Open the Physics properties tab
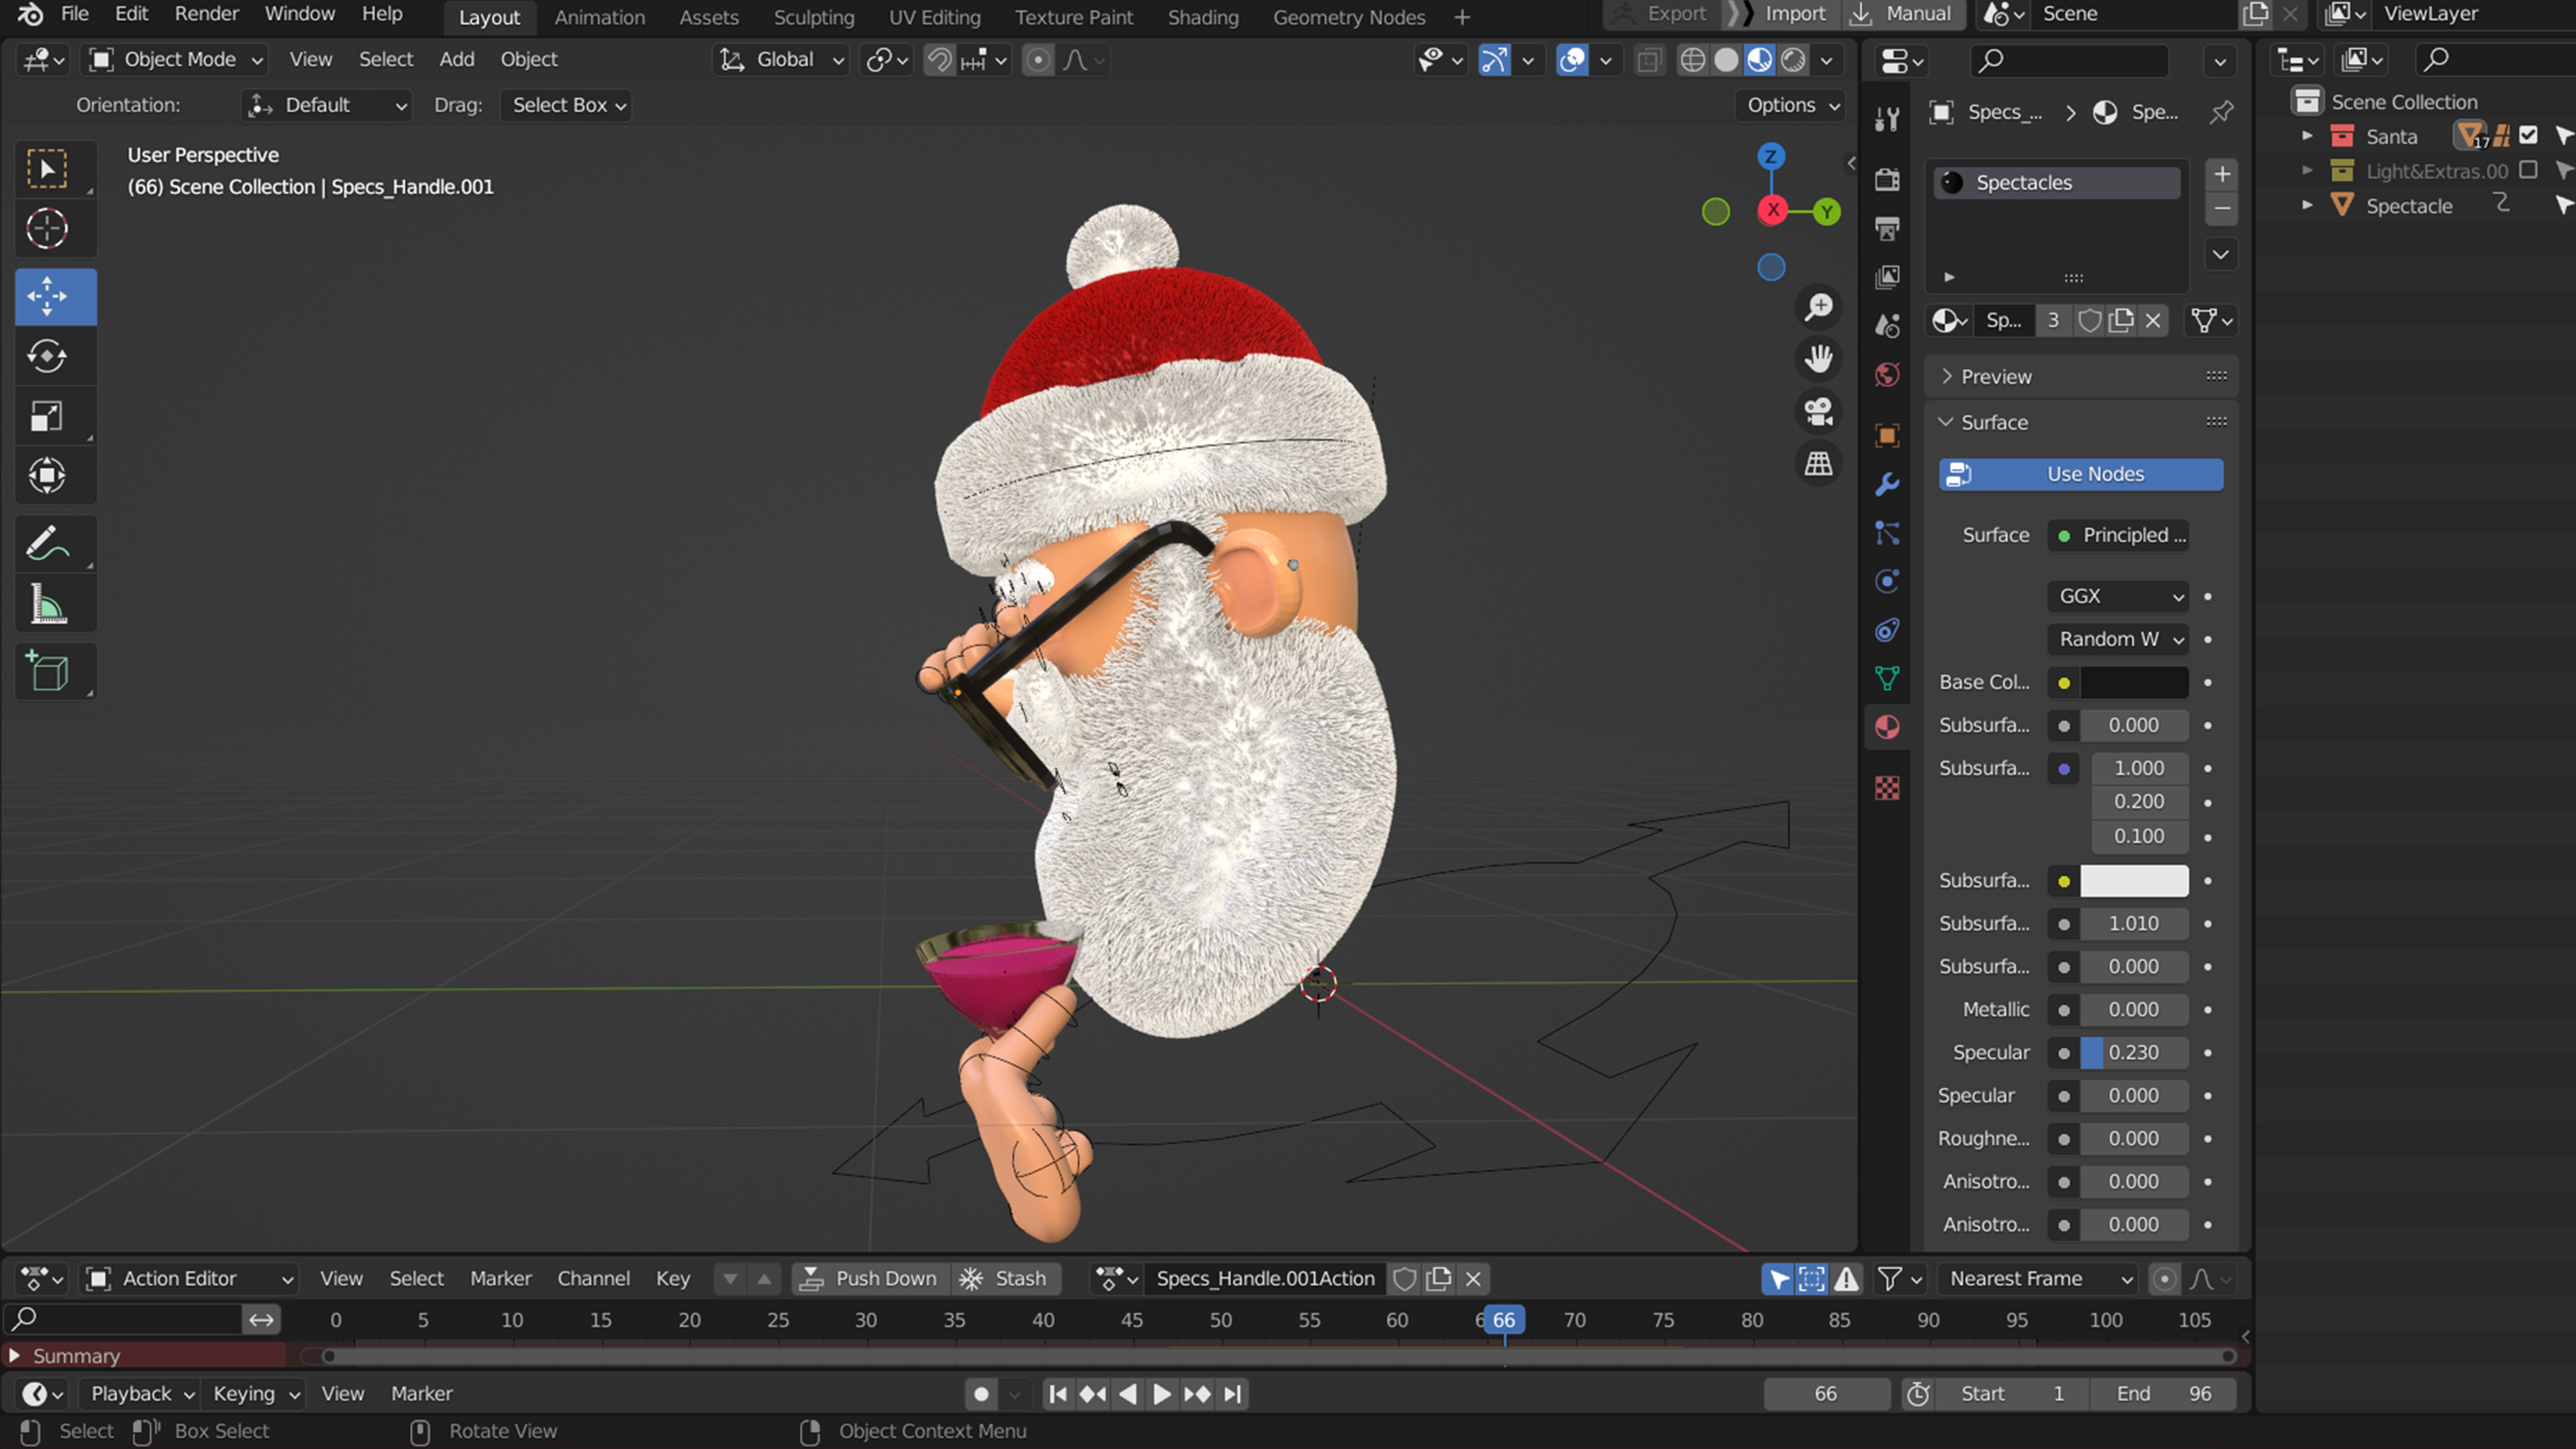The height and width of the screenshot is (1449, 2576). coord(1887,582)
